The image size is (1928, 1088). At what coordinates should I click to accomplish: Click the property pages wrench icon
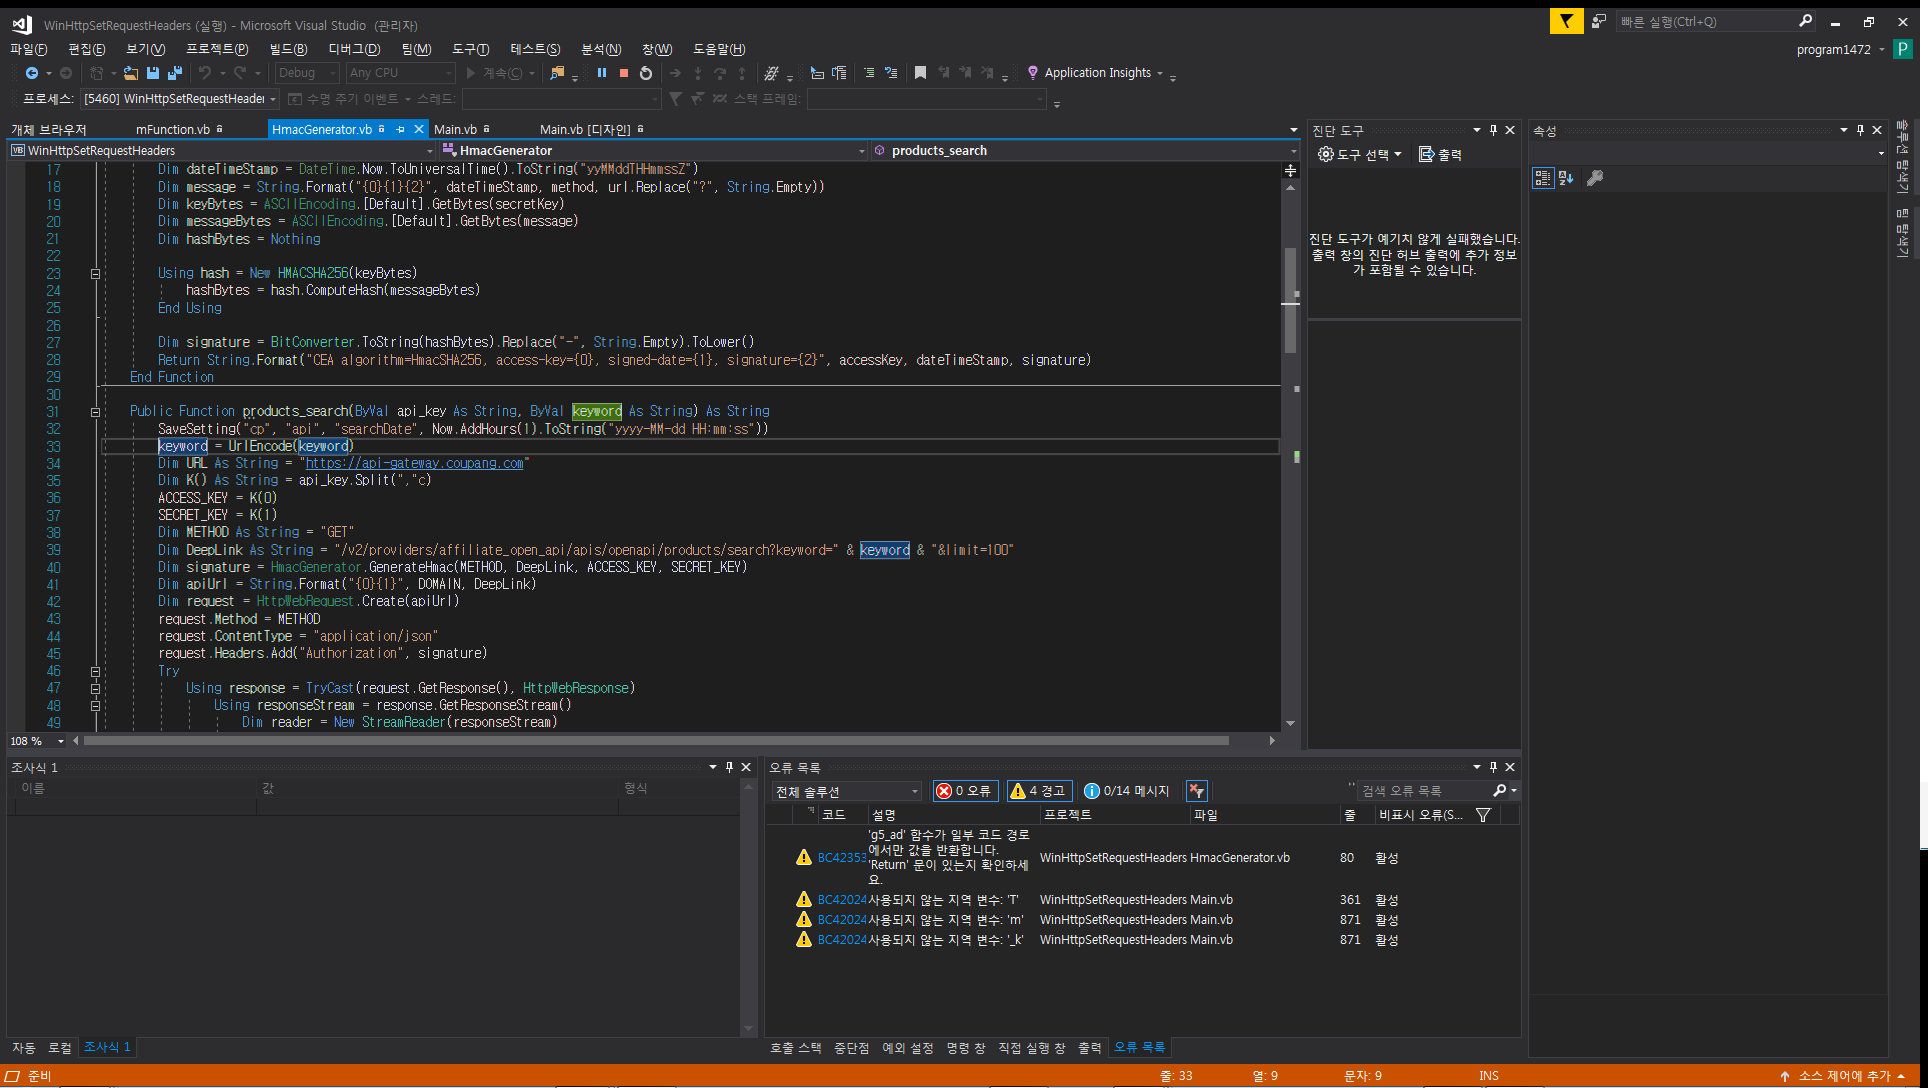[1595, 178]
